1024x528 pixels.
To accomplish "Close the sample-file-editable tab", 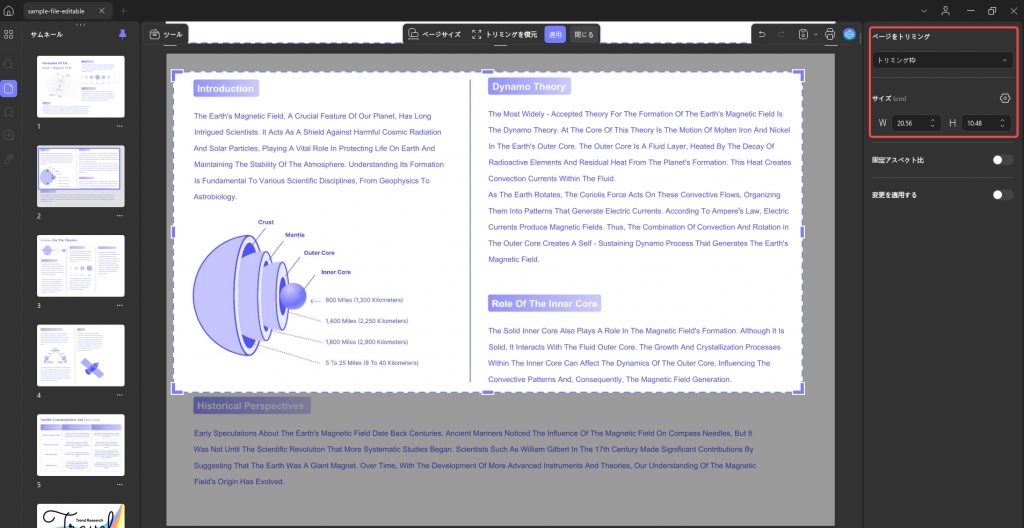I will click(x=101, y=11).
